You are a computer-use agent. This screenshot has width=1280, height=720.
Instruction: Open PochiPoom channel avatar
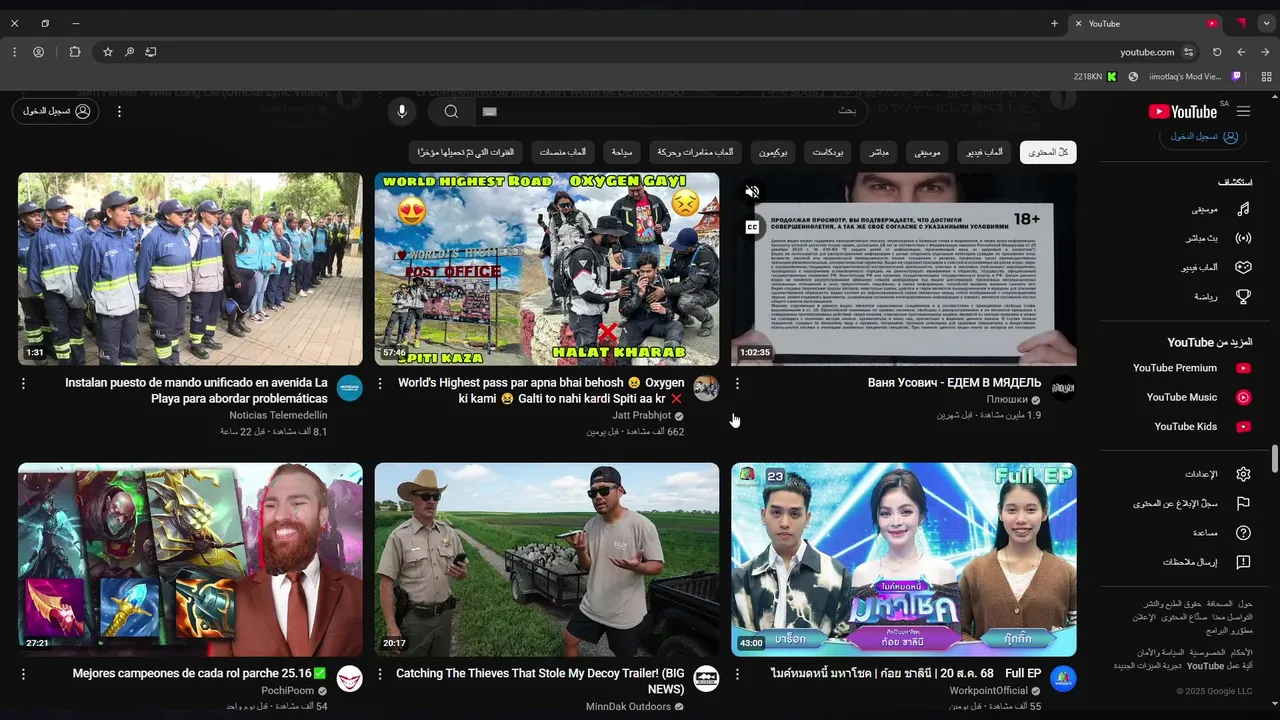pyautogui.click(x=349, y=679)
